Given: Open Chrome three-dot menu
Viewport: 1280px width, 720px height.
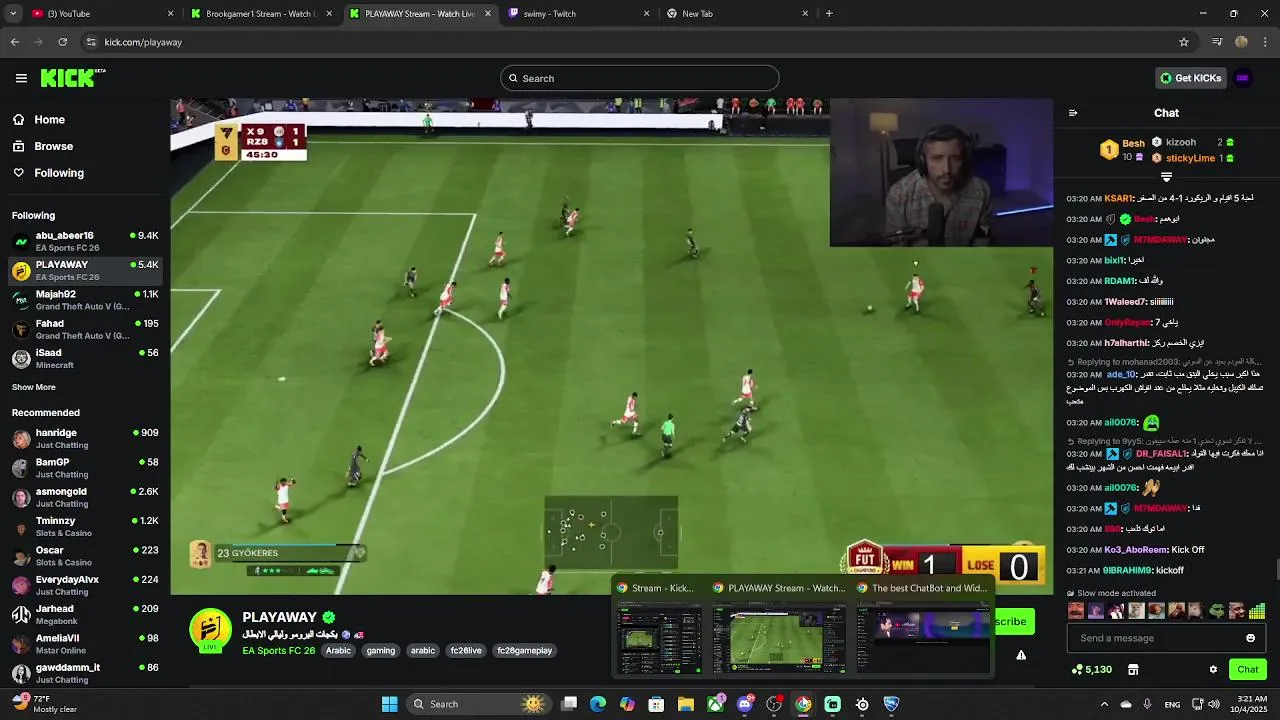Looking at the screenshot, I should click(1265, 42).
